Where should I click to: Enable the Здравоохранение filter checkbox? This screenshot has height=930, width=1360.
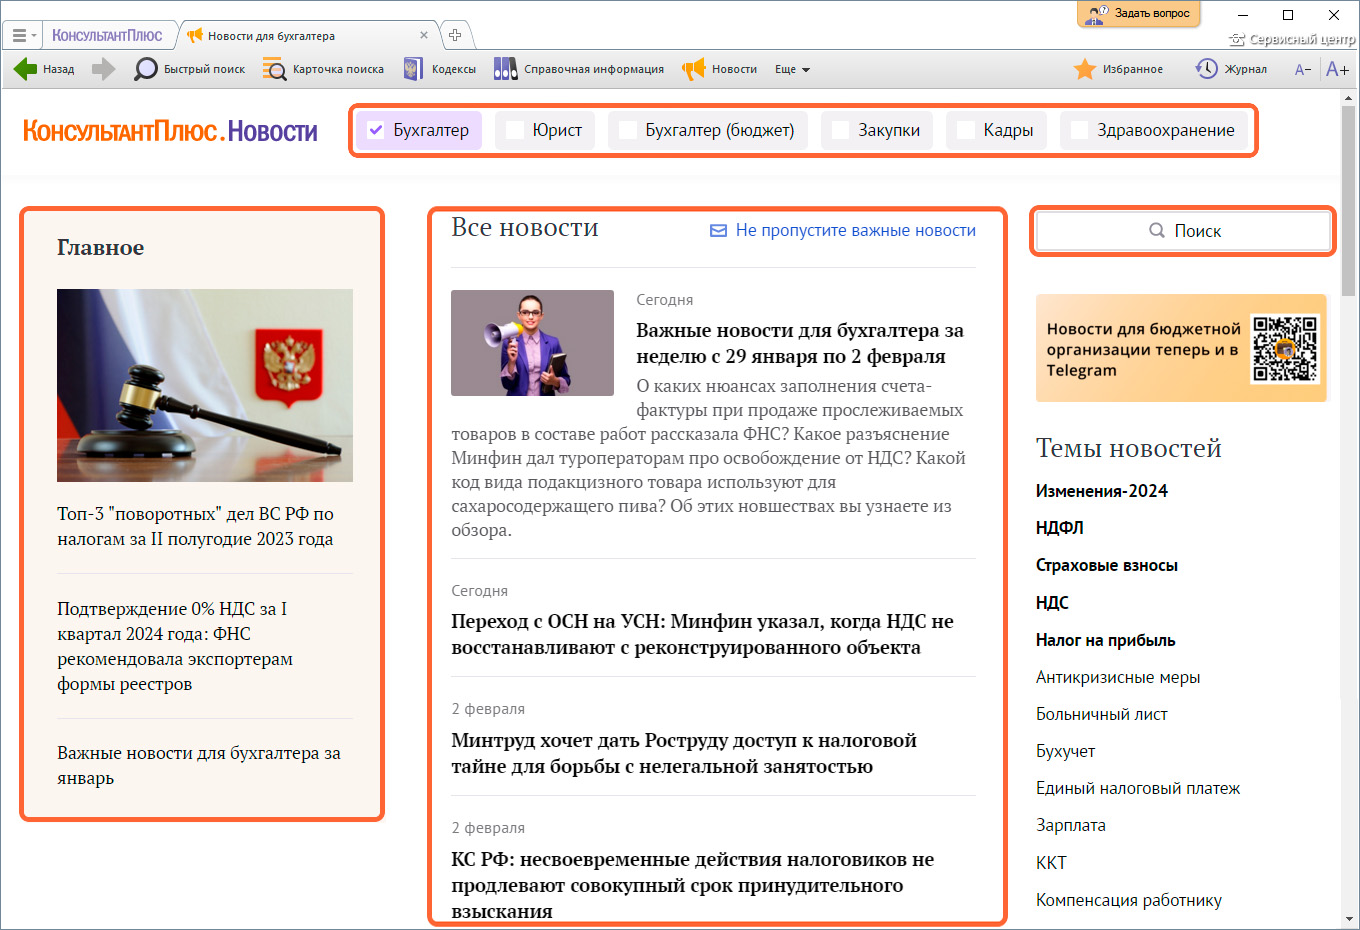1080,130
